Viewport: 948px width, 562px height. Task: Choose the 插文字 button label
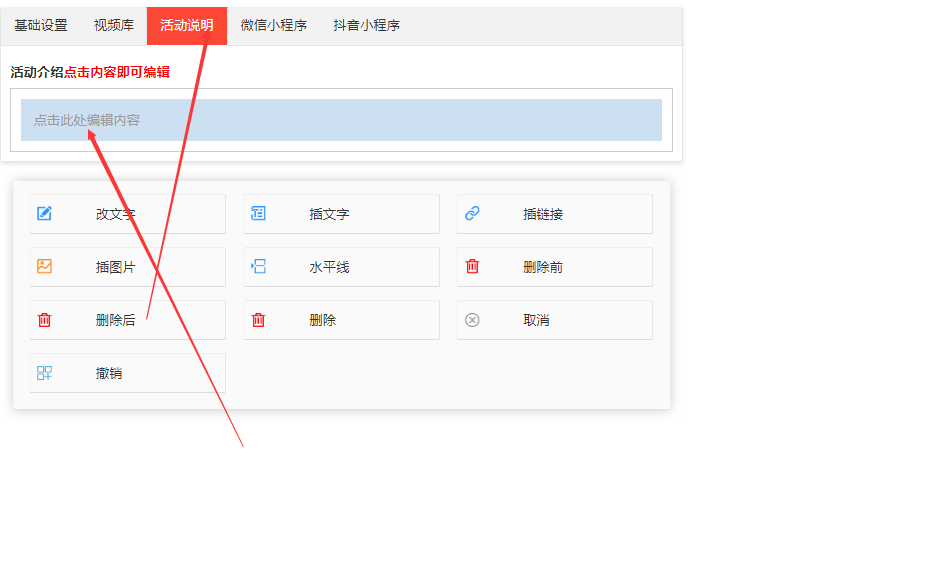coord(330,214)
